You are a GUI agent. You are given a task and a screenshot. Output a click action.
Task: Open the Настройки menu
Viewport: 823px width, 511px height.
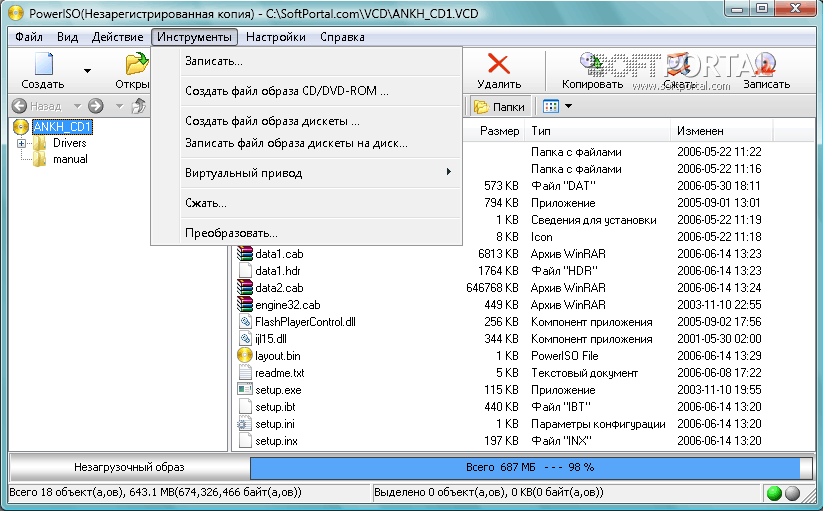[275, 37]
